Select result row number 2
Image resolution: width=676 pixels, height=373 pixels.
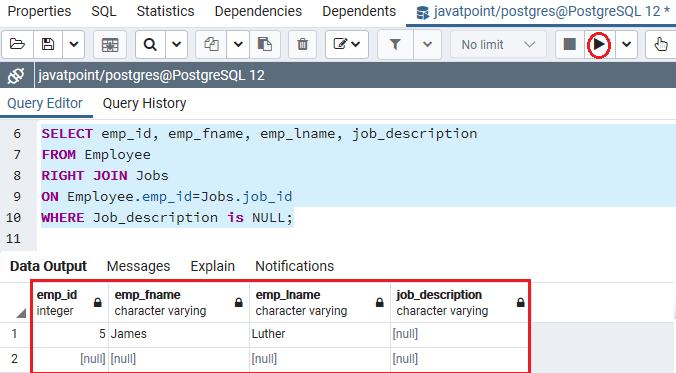click(15, 359)
